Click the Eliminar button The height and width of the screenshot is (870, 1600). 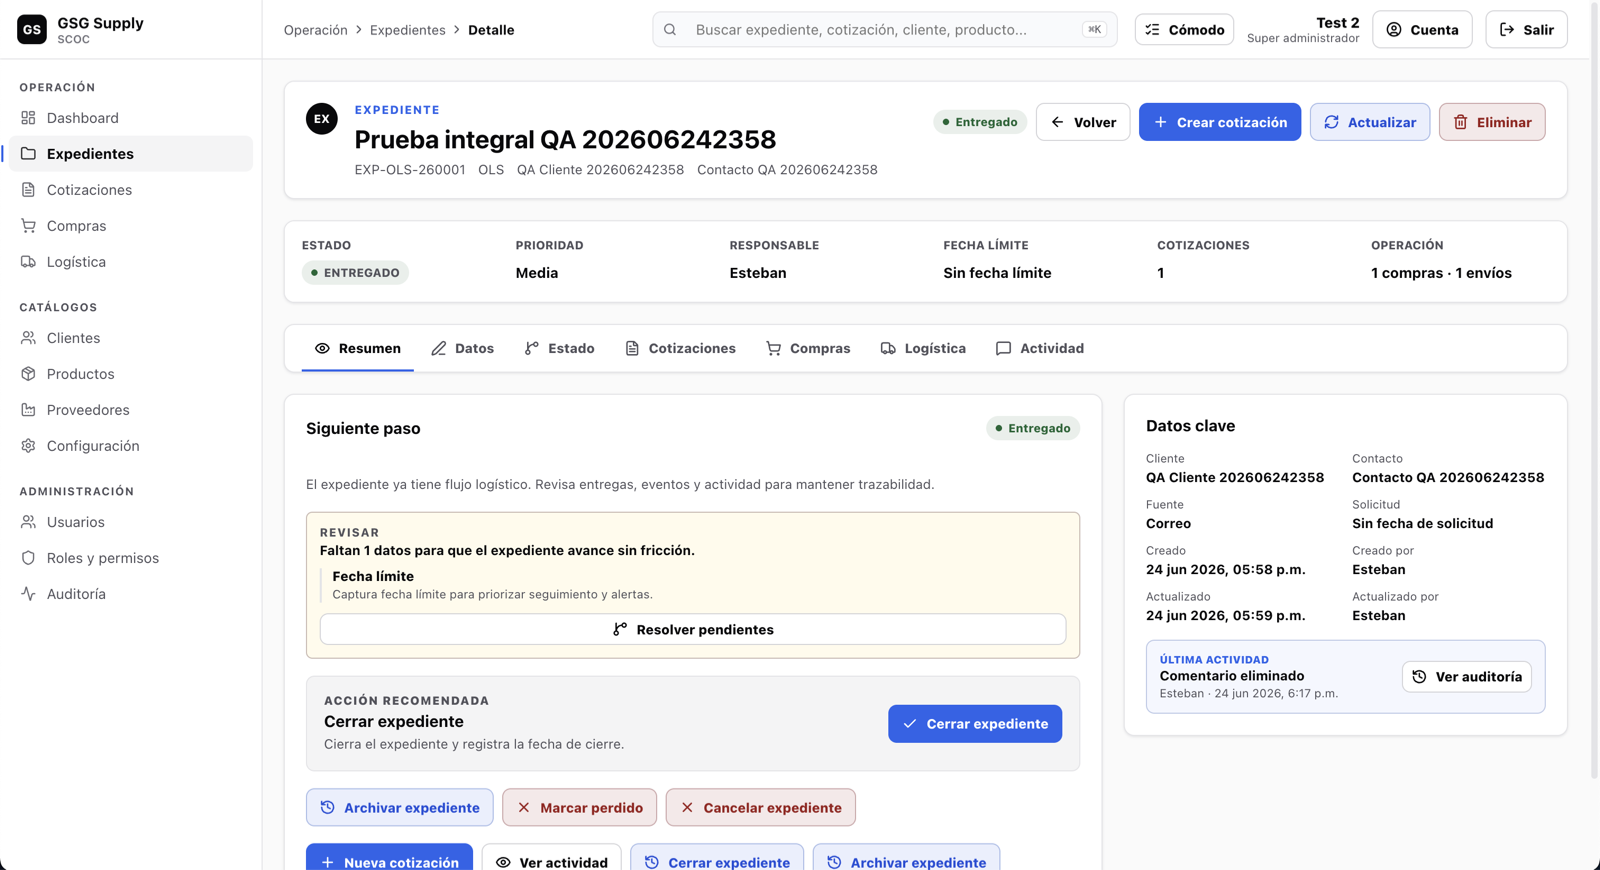click(1492, 122)
